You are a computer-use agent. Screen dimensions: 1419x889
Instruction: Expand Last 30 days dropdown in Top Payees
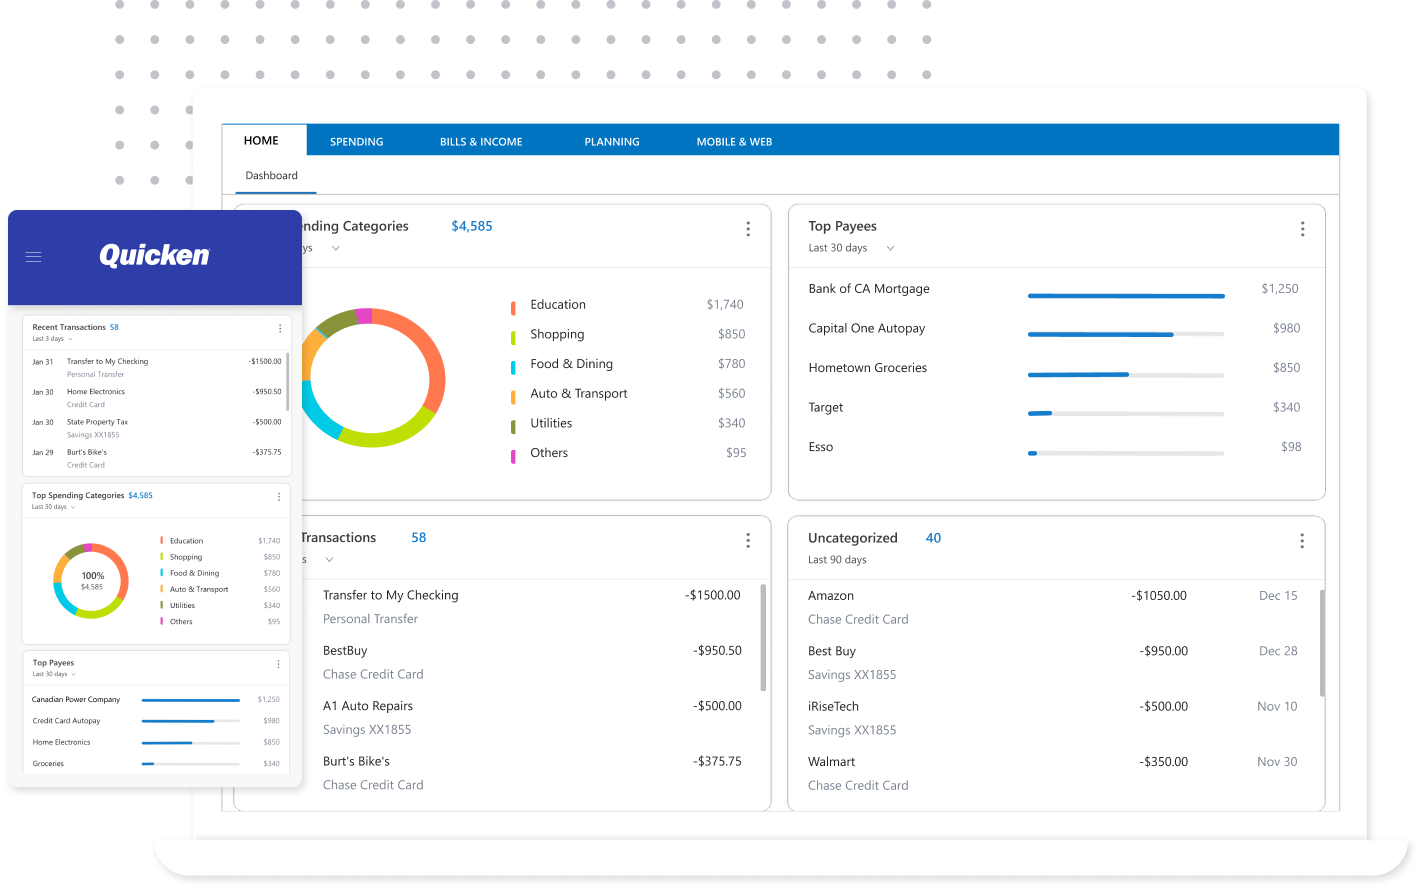[x=890, y=248]
